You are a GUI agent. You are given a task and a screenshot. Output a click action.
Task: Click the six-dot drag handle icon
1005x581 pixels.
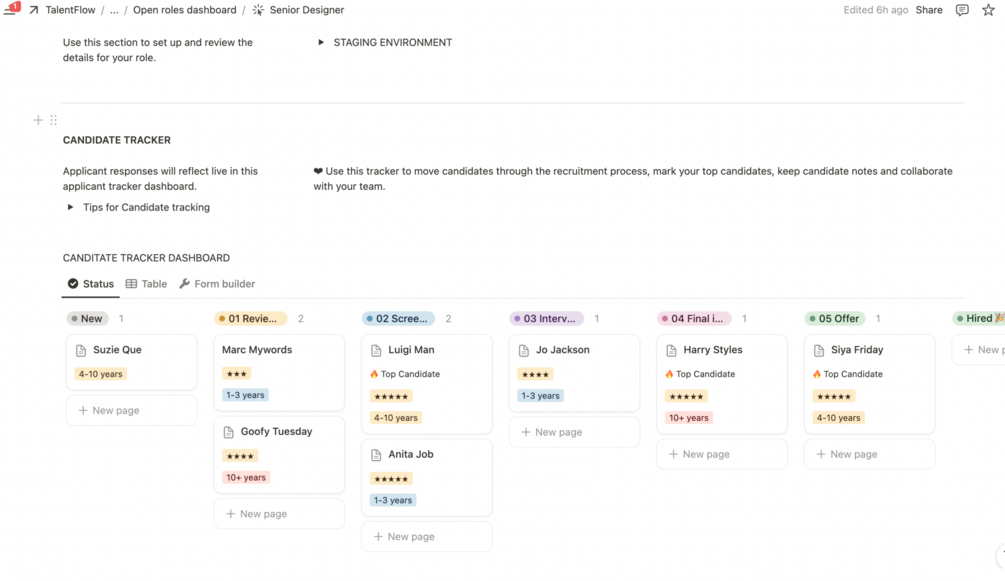coord(53,120)
